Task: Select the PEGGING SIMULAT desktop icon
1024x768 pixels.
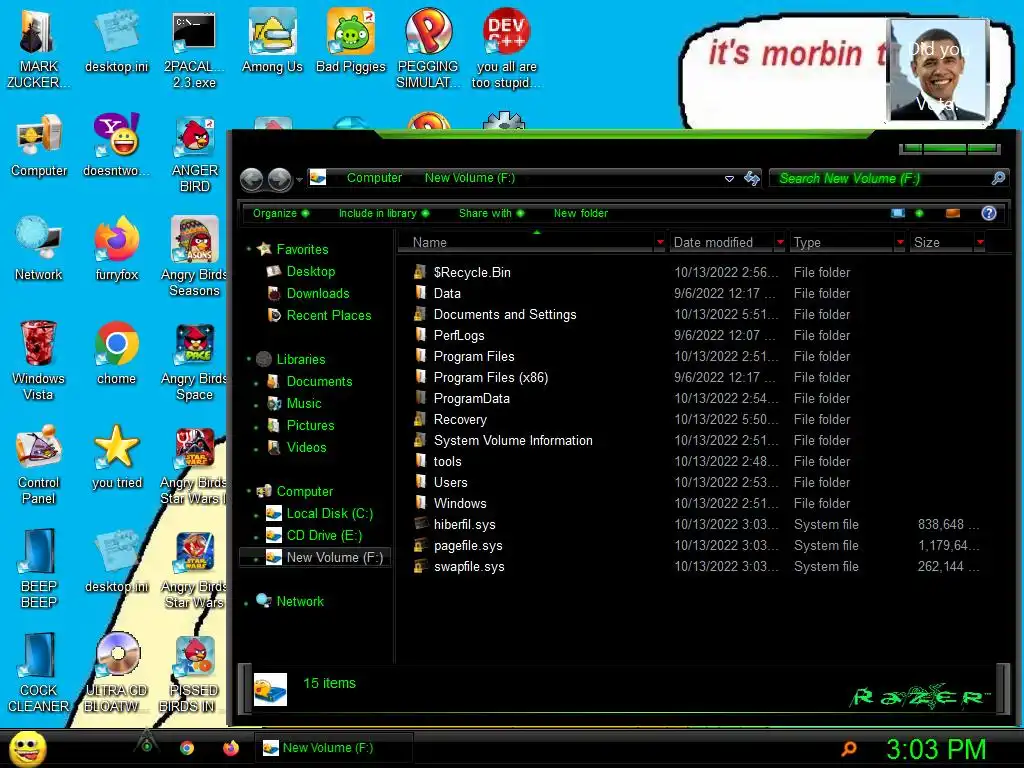Action: [x=428, y=47]
